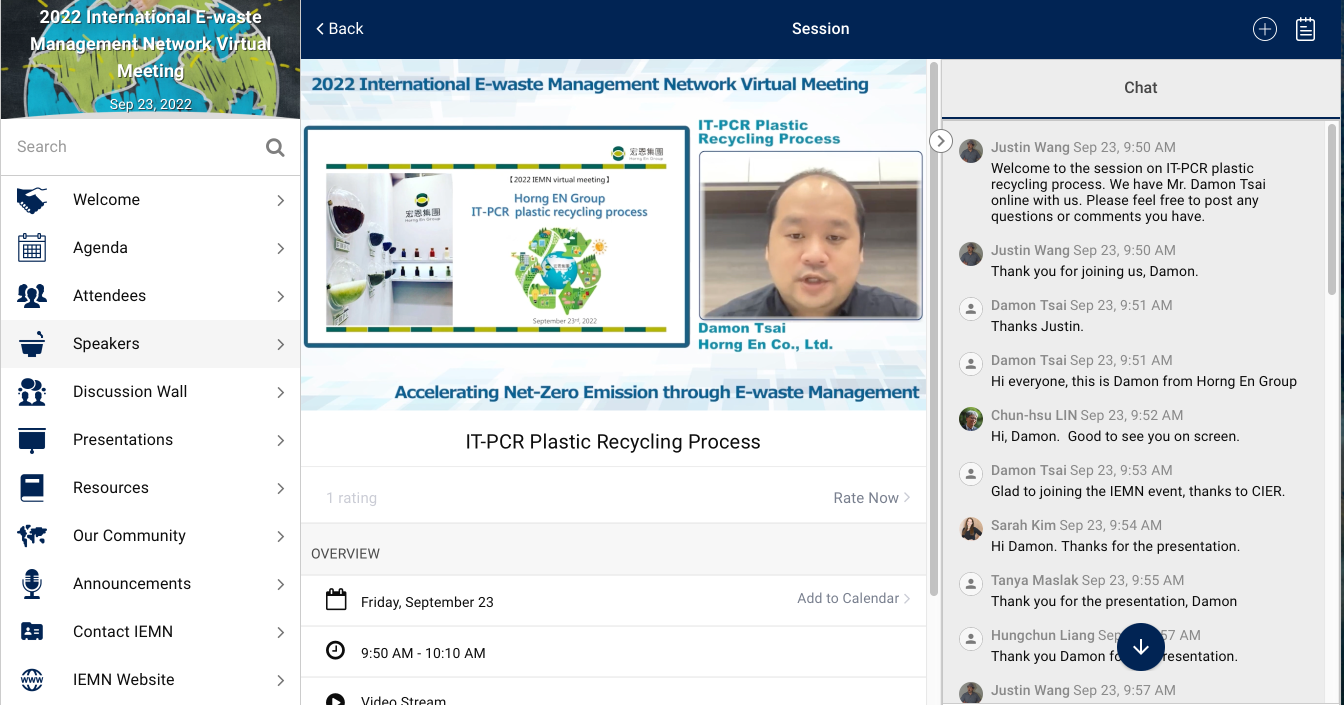Click the Attendees people icon
The height and width of the screenshot is (705, 1344).
tap(32, 296)
